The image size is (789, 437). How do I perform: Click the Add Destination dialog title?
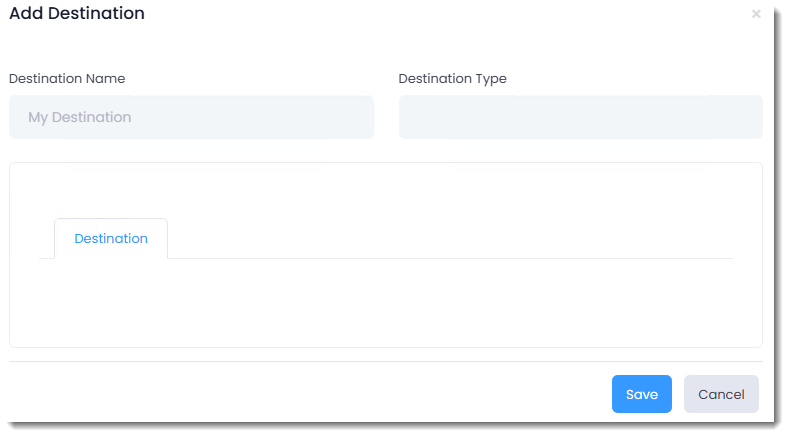(x=77, y=14)
